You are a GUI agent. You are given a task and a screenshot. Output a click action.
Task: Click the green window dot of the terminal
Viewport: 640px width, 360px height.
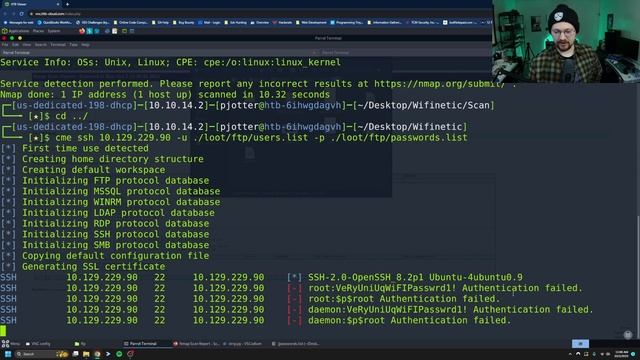12,38
